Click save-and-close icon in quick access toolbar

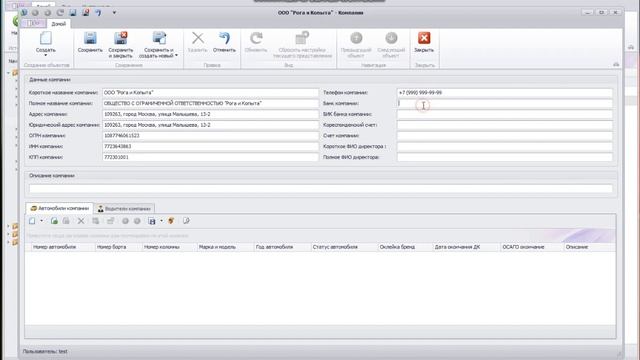[x=86, y=13]
